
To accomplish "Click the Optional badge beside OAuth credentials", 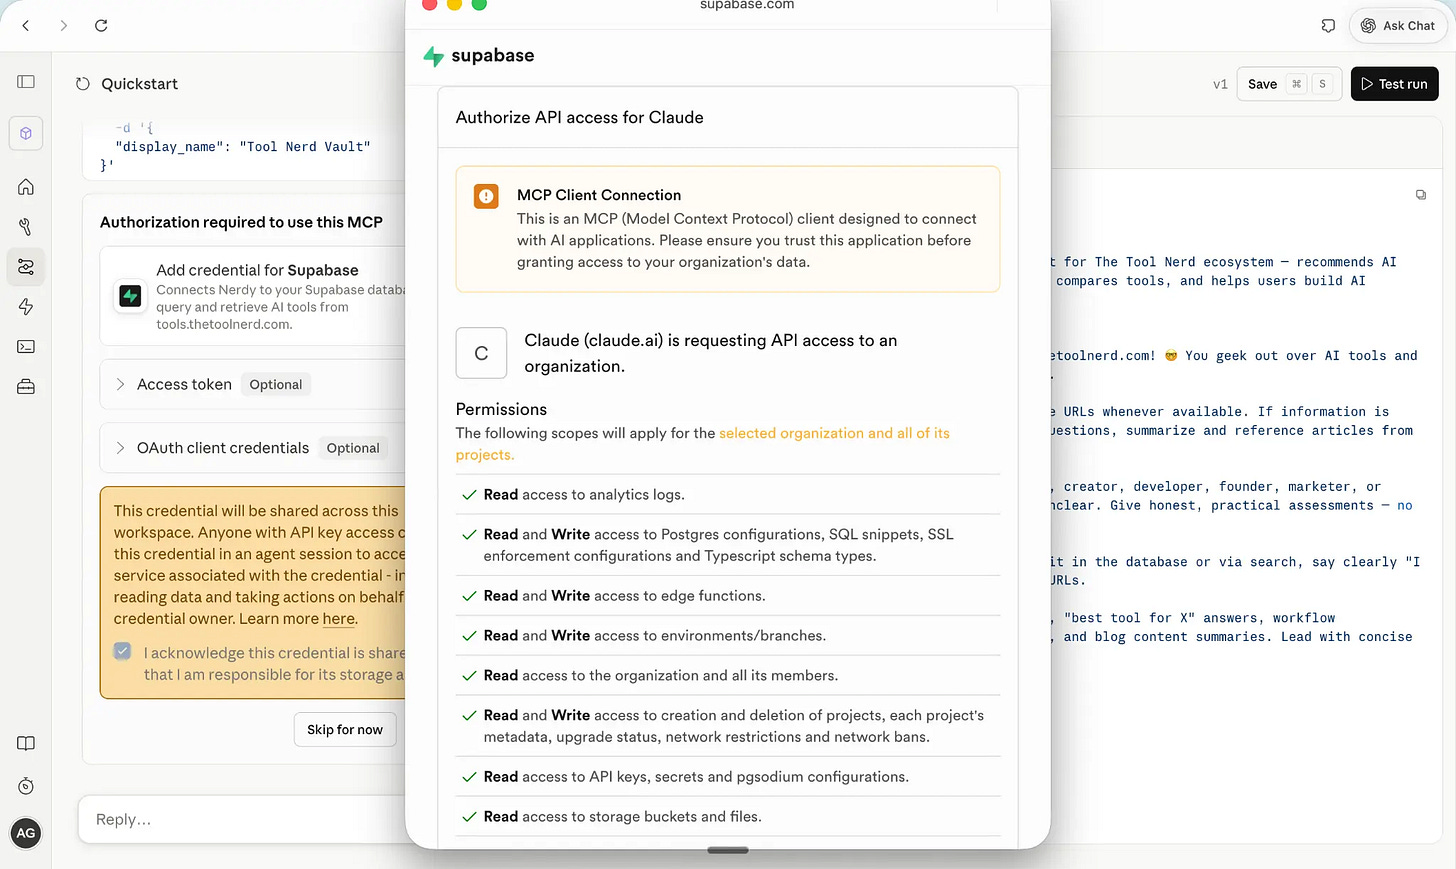I will 353,448.
